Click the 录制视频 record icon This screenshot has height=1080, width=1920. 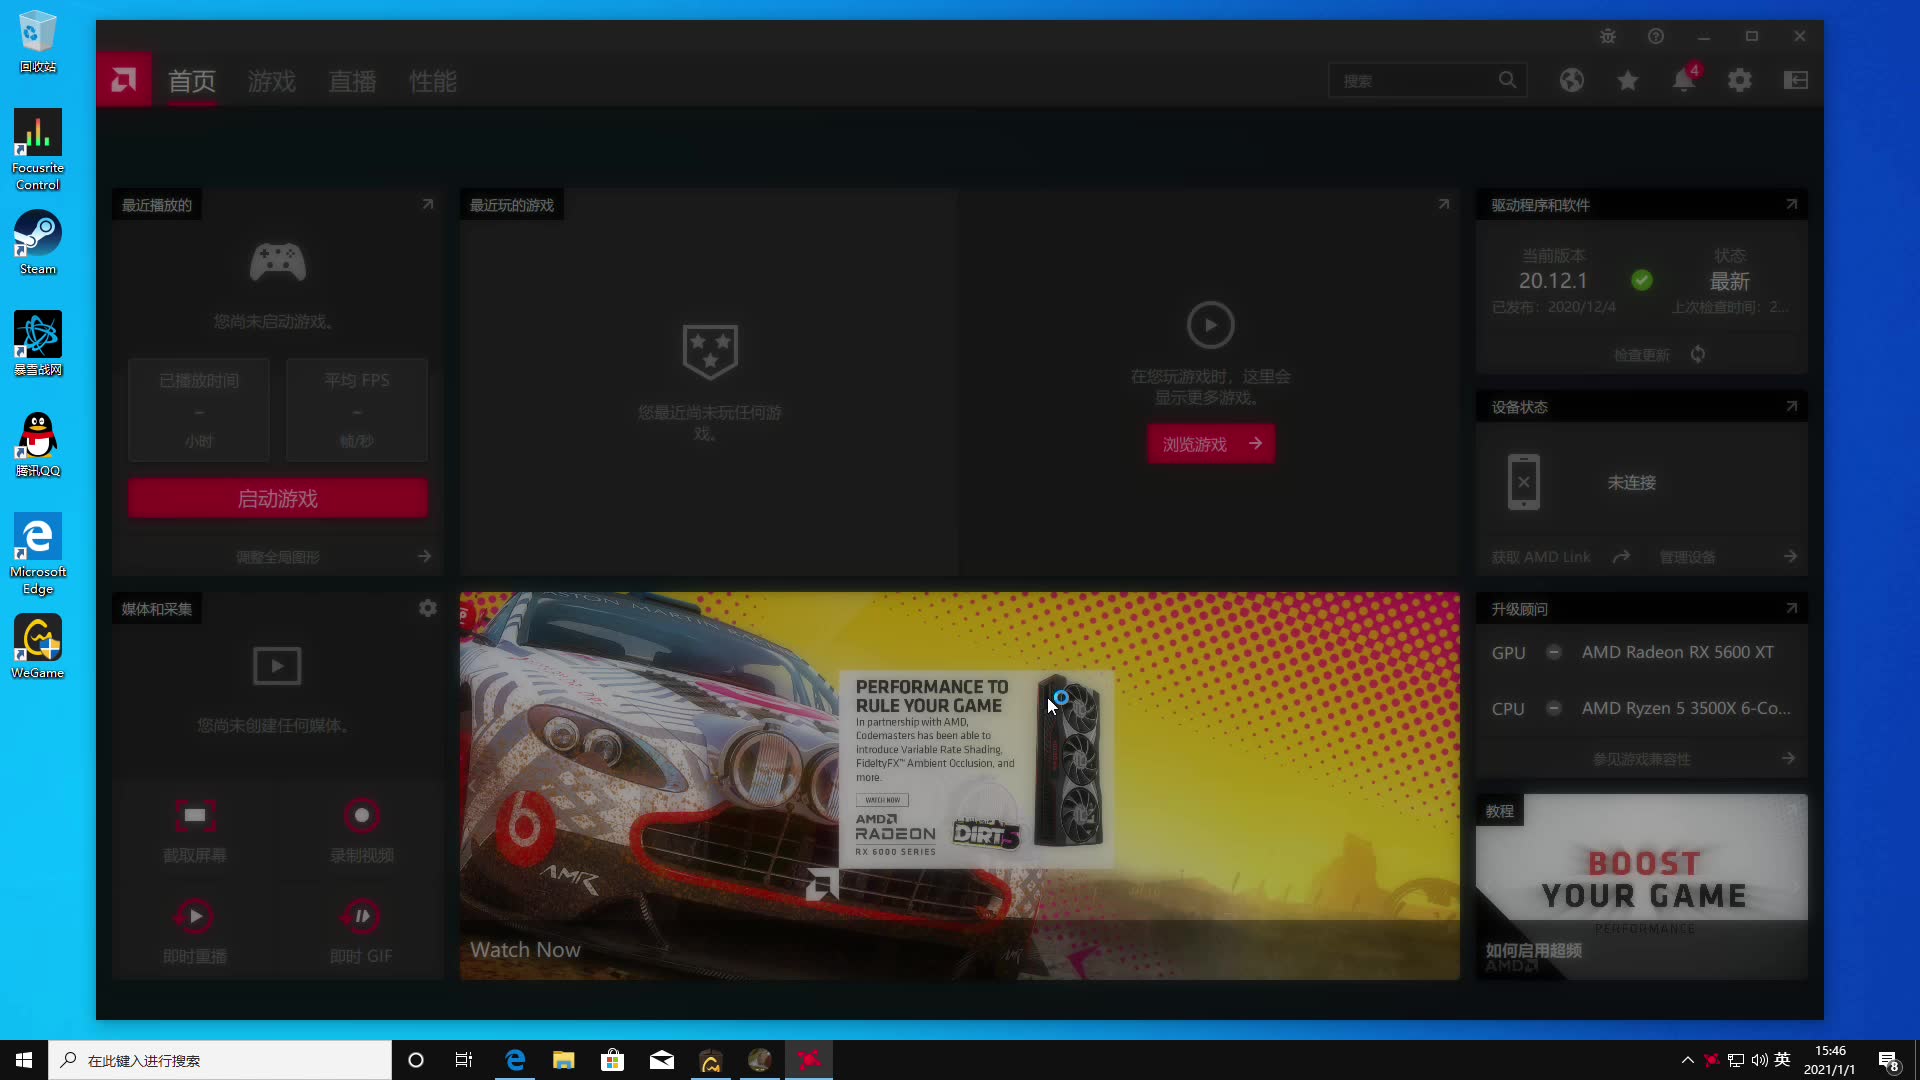coord(361,815)
